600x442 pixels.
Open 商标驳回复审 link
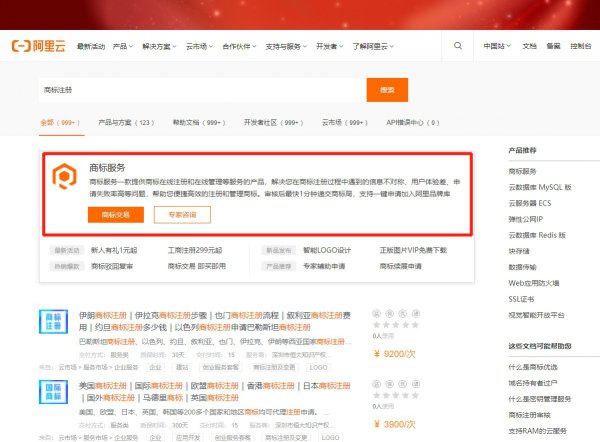coord(112,266)
